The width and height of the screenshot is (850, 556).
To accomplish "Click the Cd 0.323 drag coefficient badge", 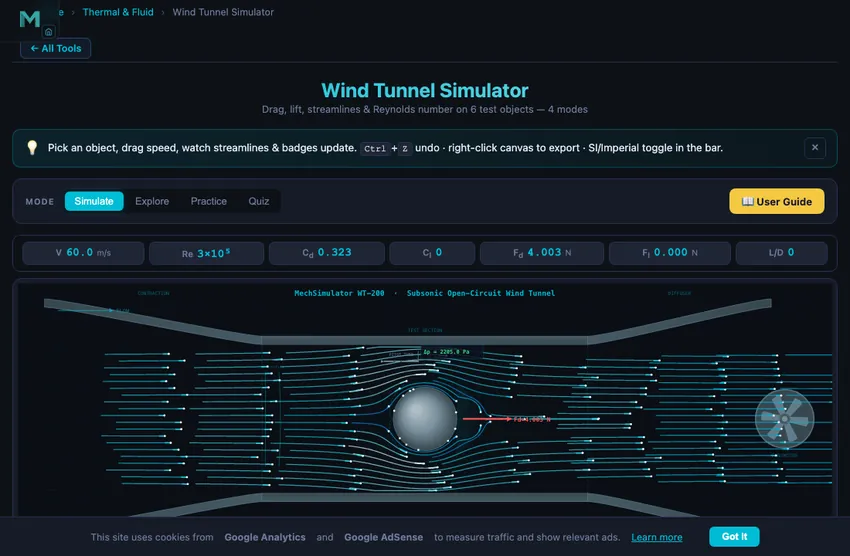I will [x=327, y=253].
